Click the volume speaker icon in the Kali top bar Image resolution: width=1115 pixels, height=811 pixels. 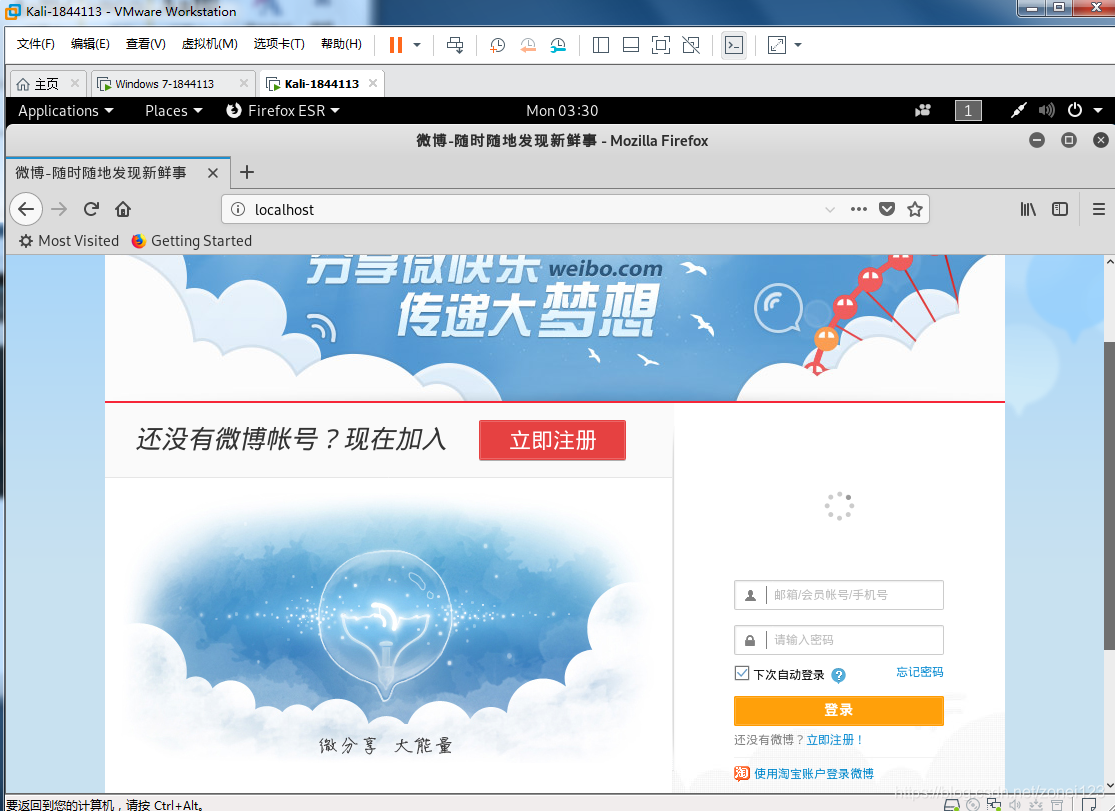1046,110
